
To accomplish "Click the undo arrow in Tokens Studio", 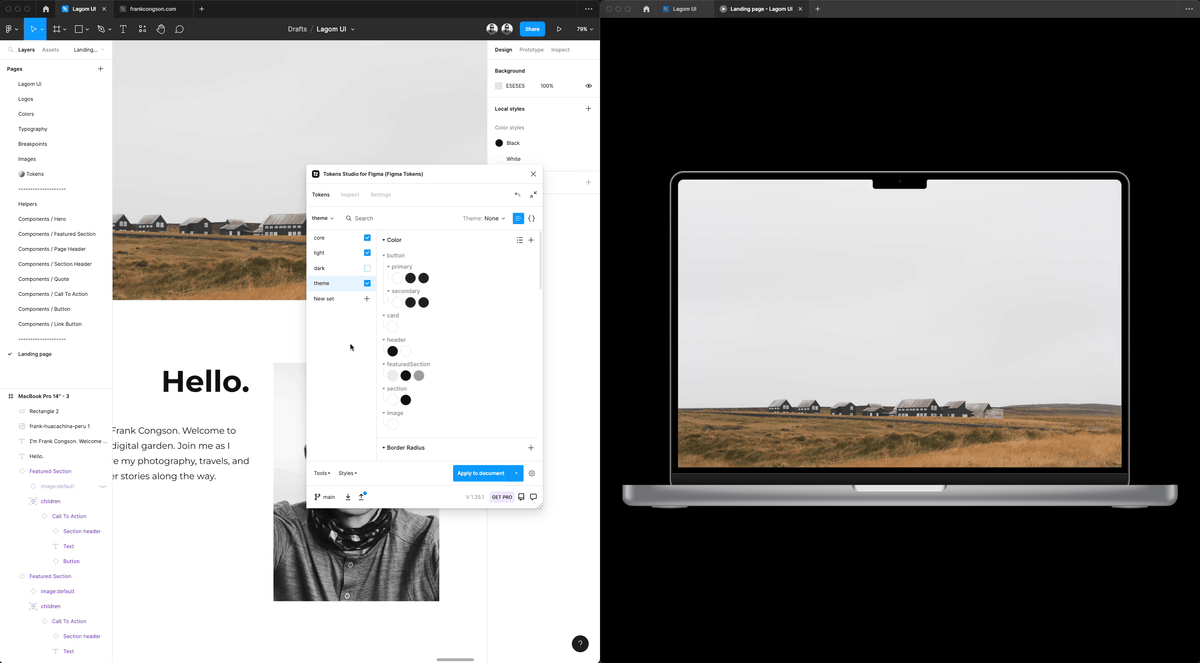I will [x=517, y=195].
